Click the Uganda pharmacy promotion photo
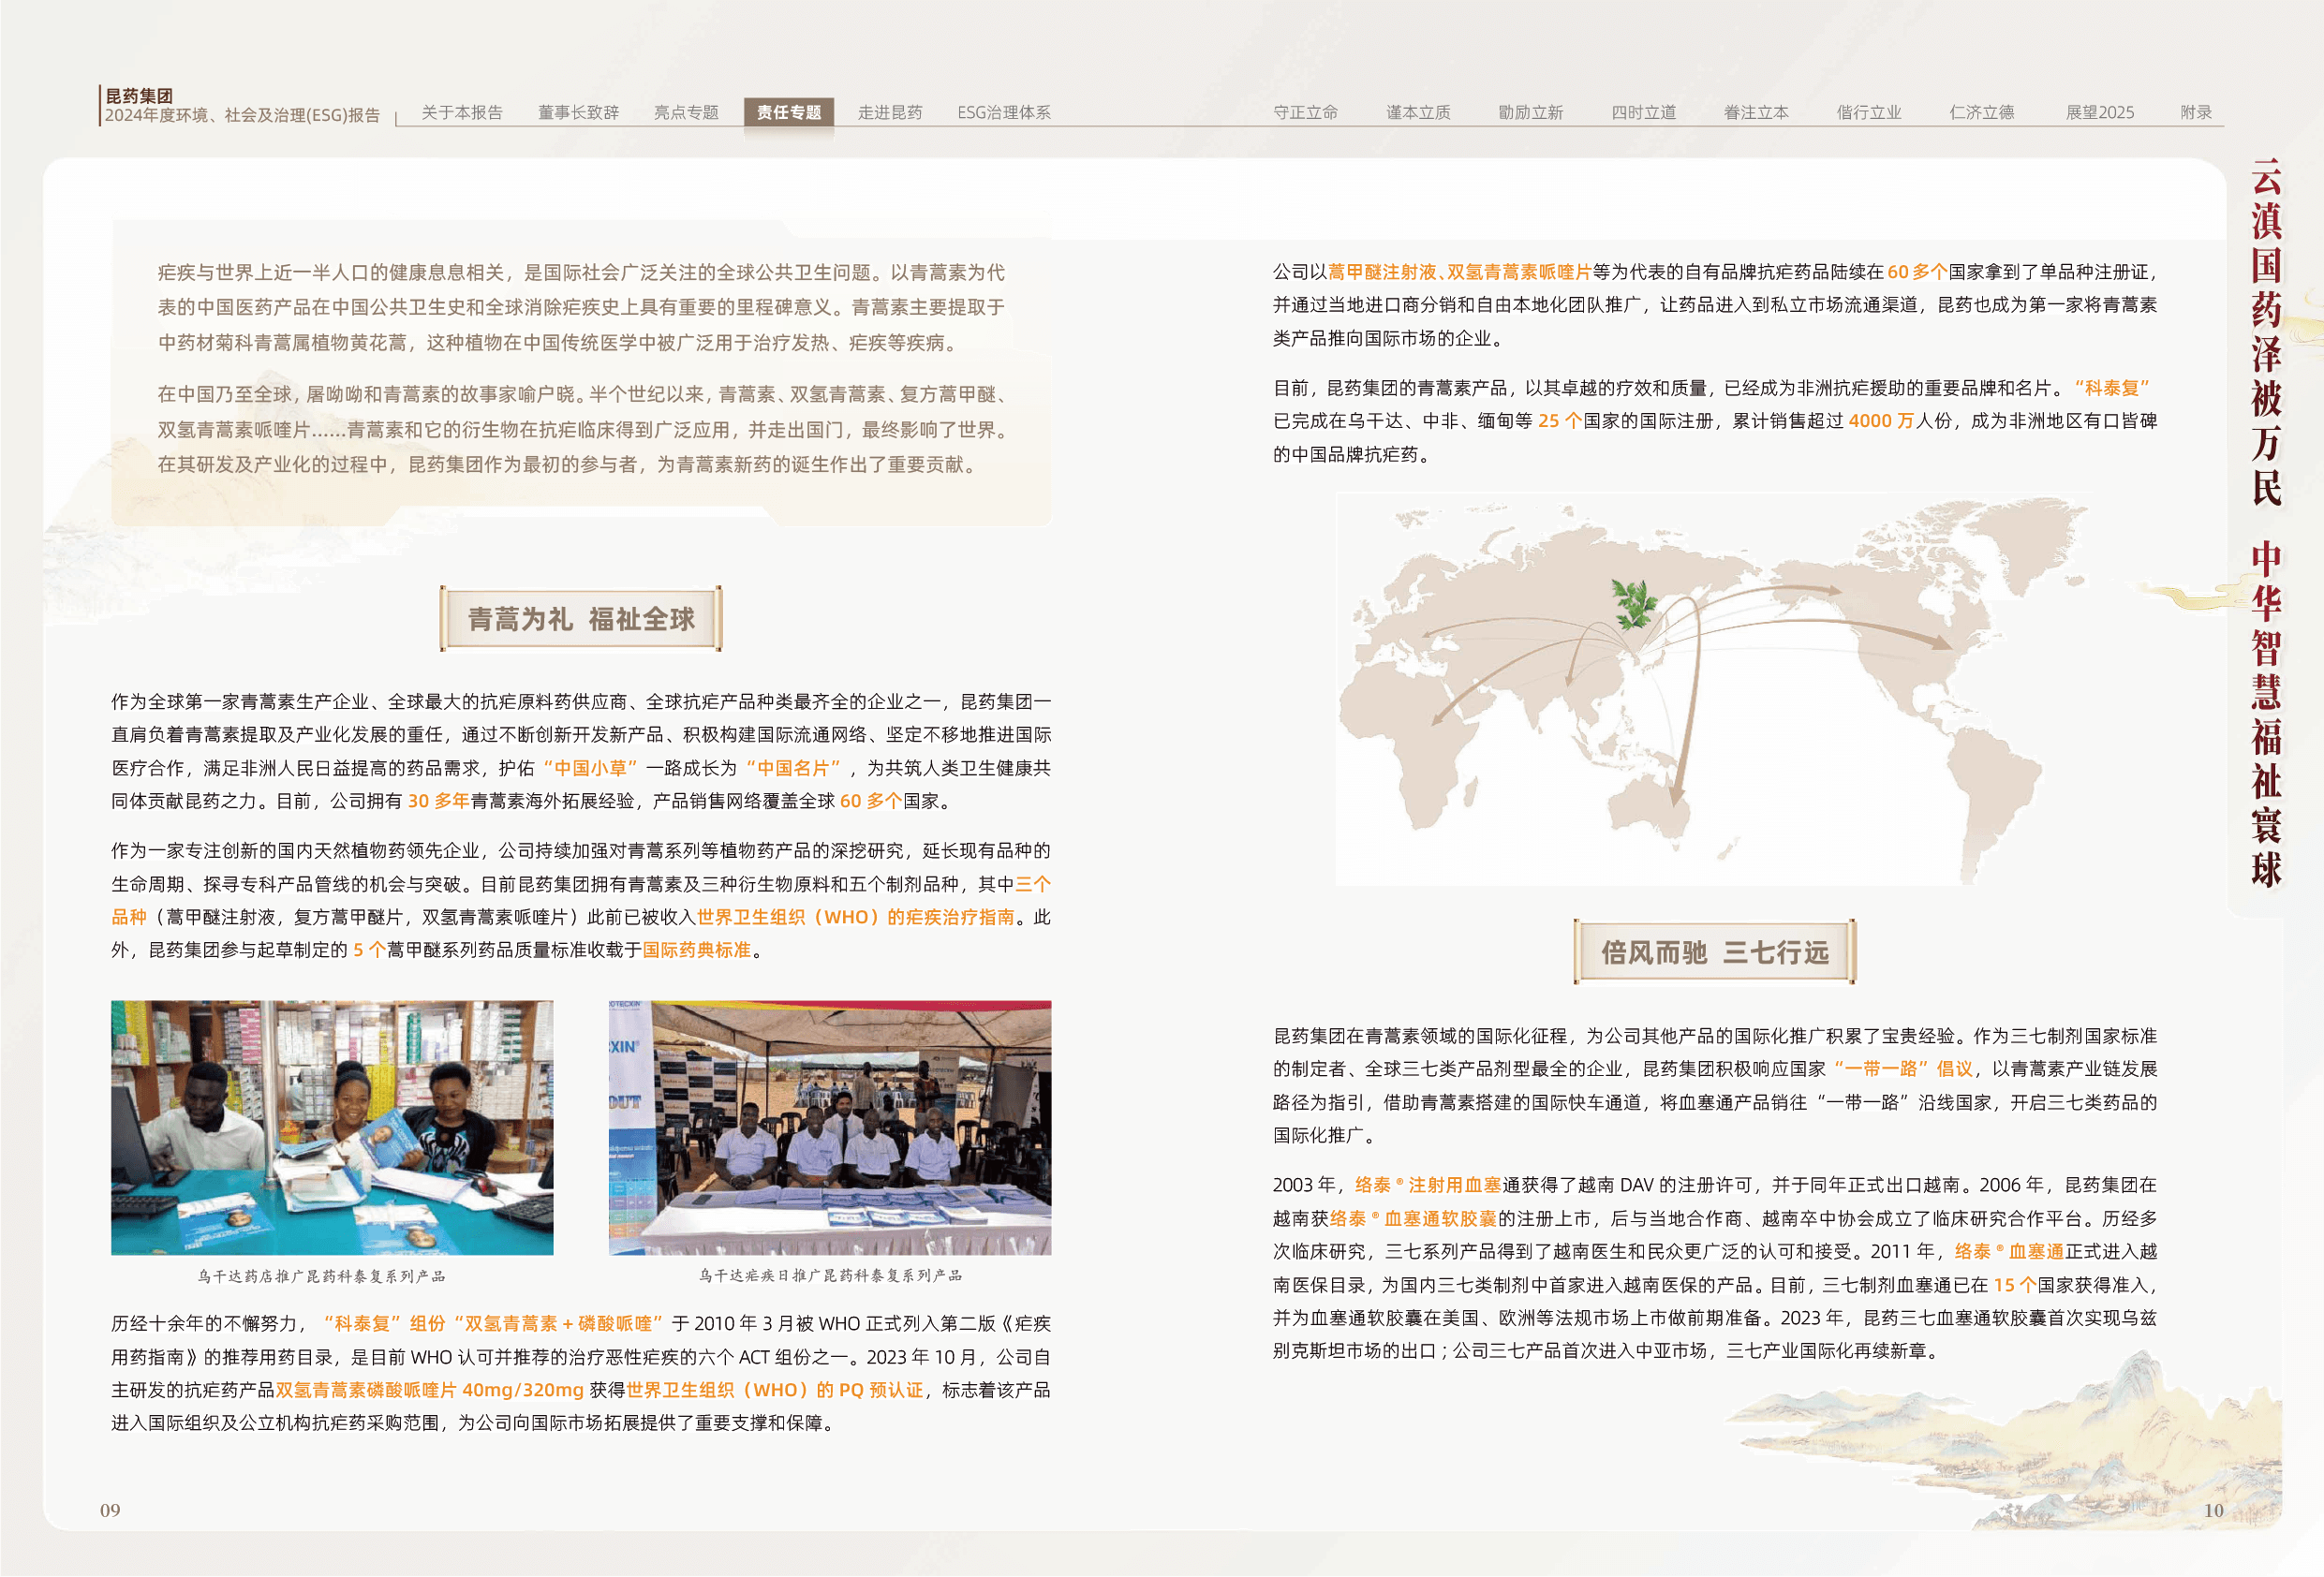Image resolution: width=2324 pixels, height=1577 pixels. pos(331,1127)
